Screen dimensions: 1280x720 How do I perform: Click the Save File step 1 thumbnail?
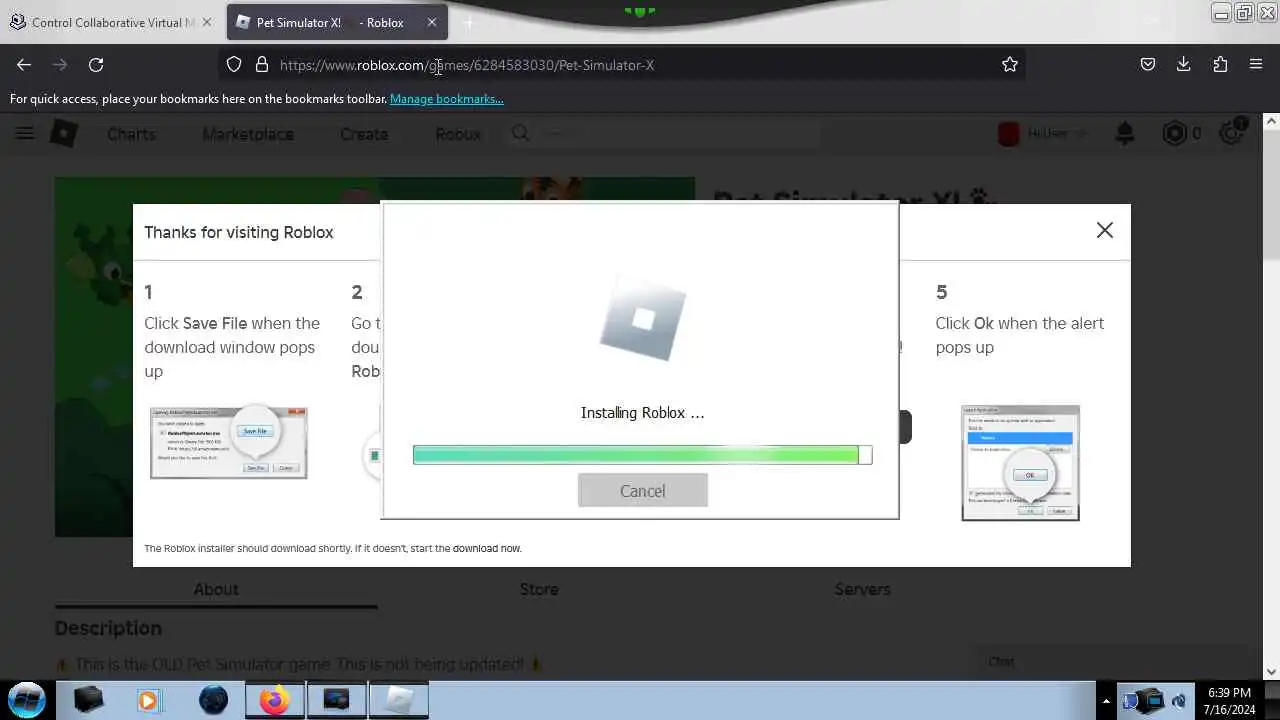click(x=229, y=443)
